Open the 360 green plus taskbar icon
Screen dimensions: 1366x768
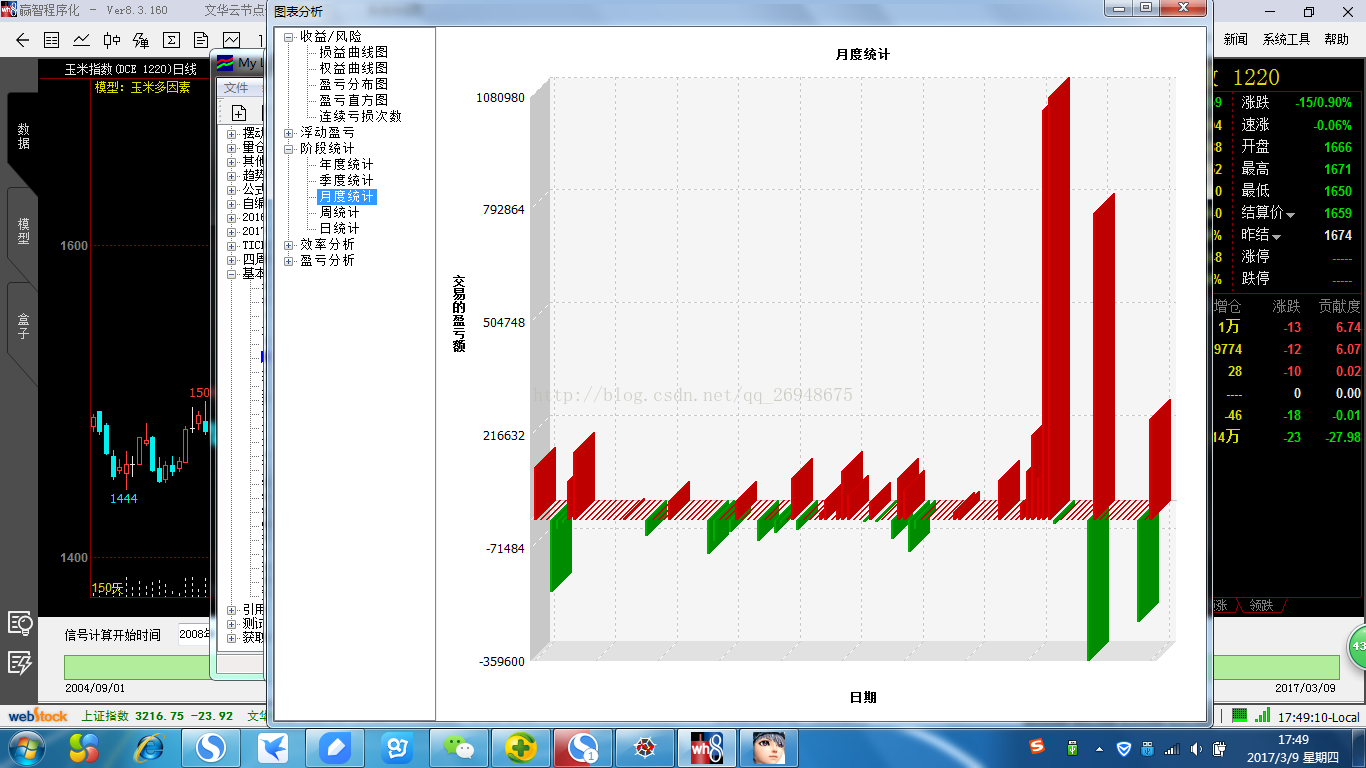point(522,747)
